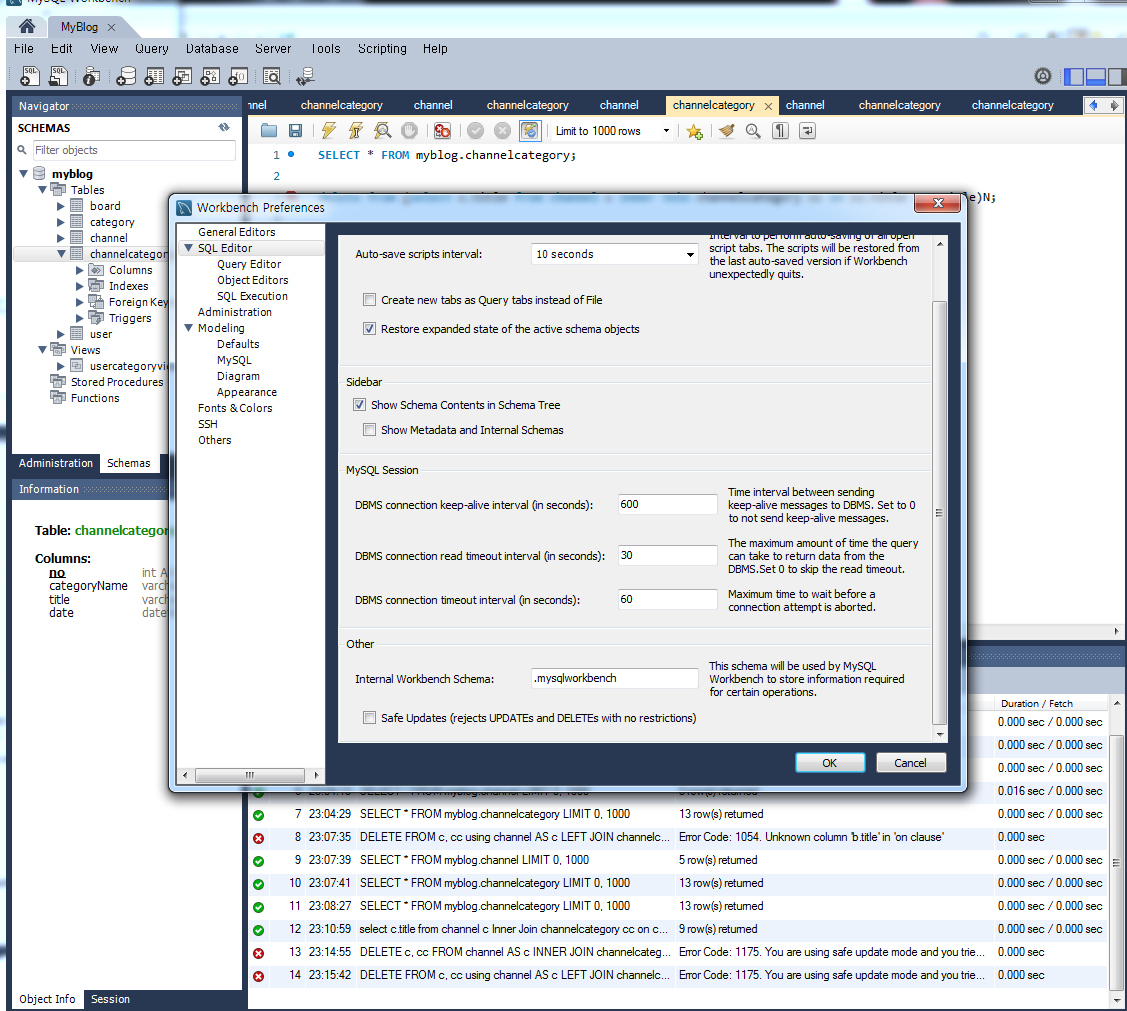The image size is (1127, 1011).
Task: Open the Query menu
Action: pos(152,49)
